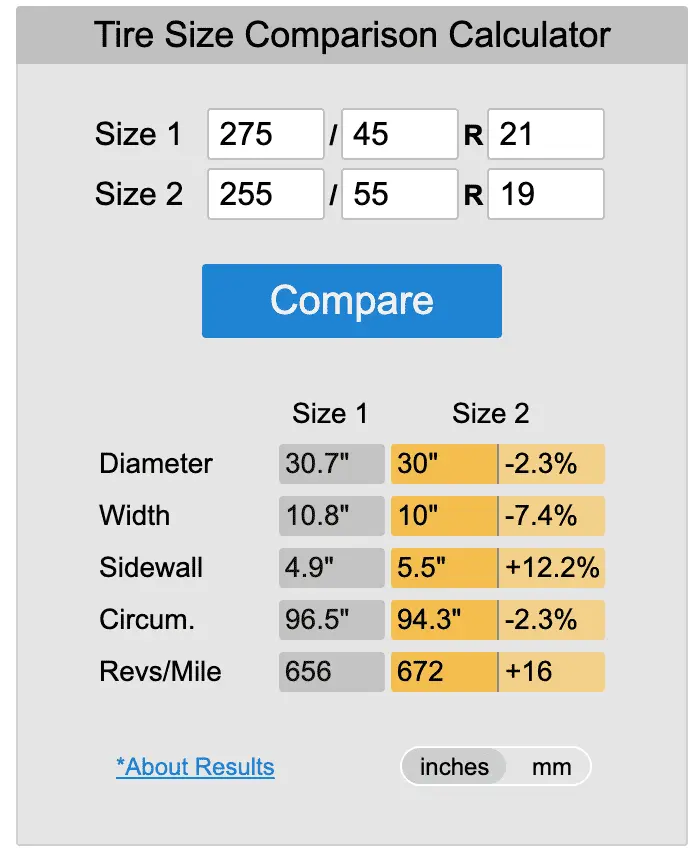Click the Size 1 aspect ratio field showing 45
This screenshot has width=700, height=852.
(x=398, y=134)
